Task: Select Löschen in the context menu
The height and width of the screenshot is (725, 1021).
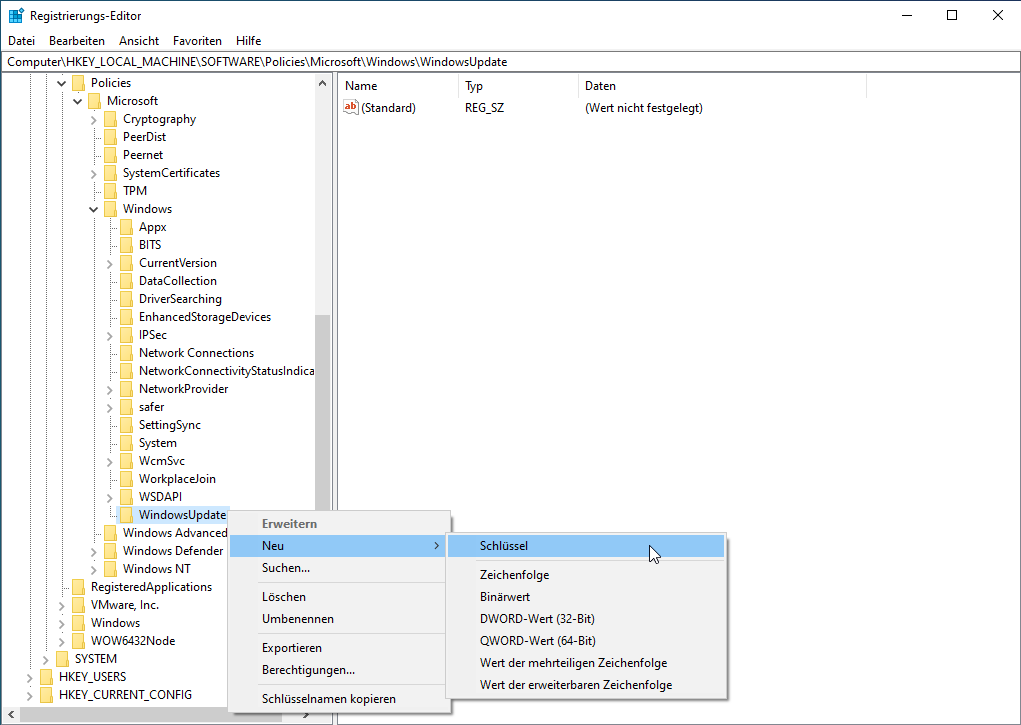Action: pos(339,597)
